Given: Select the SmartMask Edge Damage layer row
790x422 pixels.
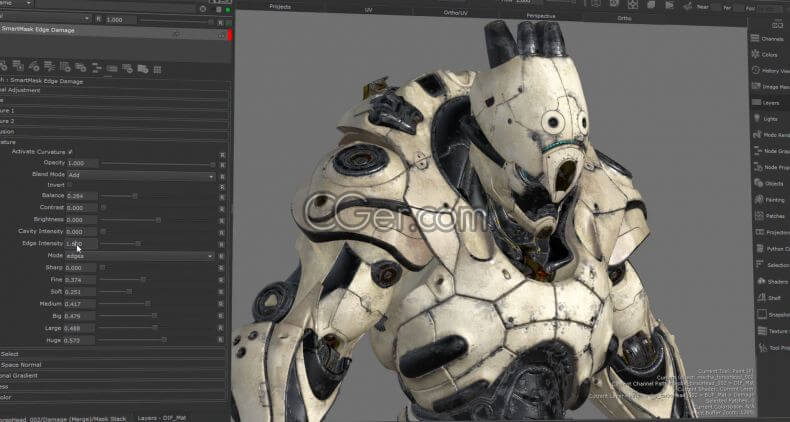Looking at the screenshot, I should point(114,31).
